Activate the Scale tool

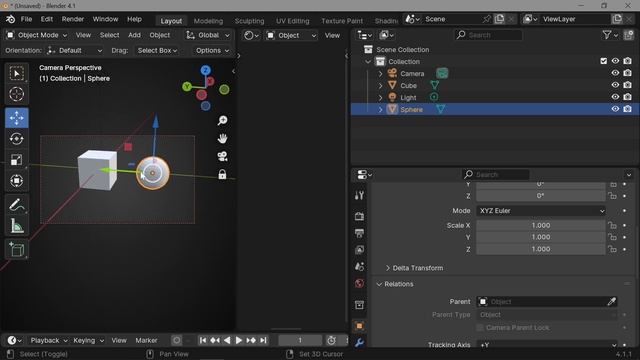pos(17,160)
